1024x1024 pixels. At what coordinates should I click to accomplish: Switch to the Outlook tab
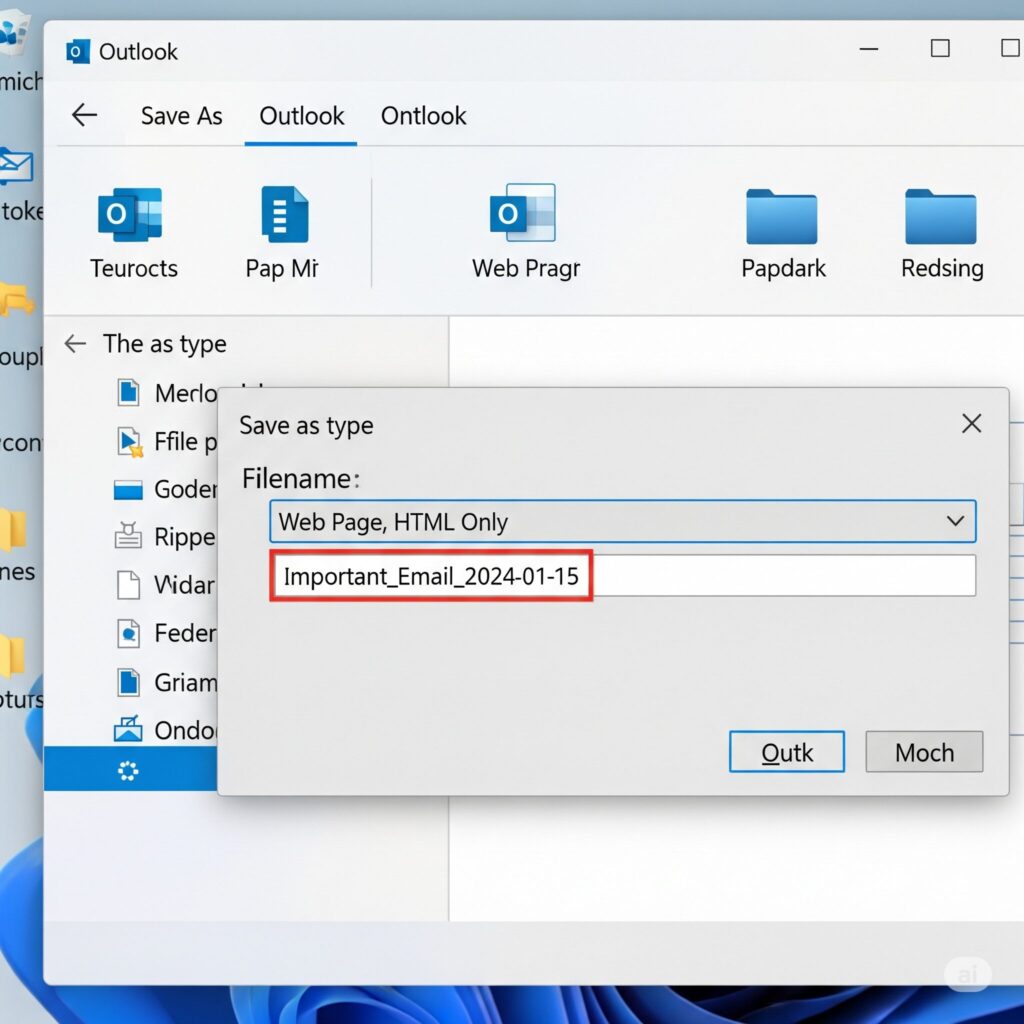point(300,116)
